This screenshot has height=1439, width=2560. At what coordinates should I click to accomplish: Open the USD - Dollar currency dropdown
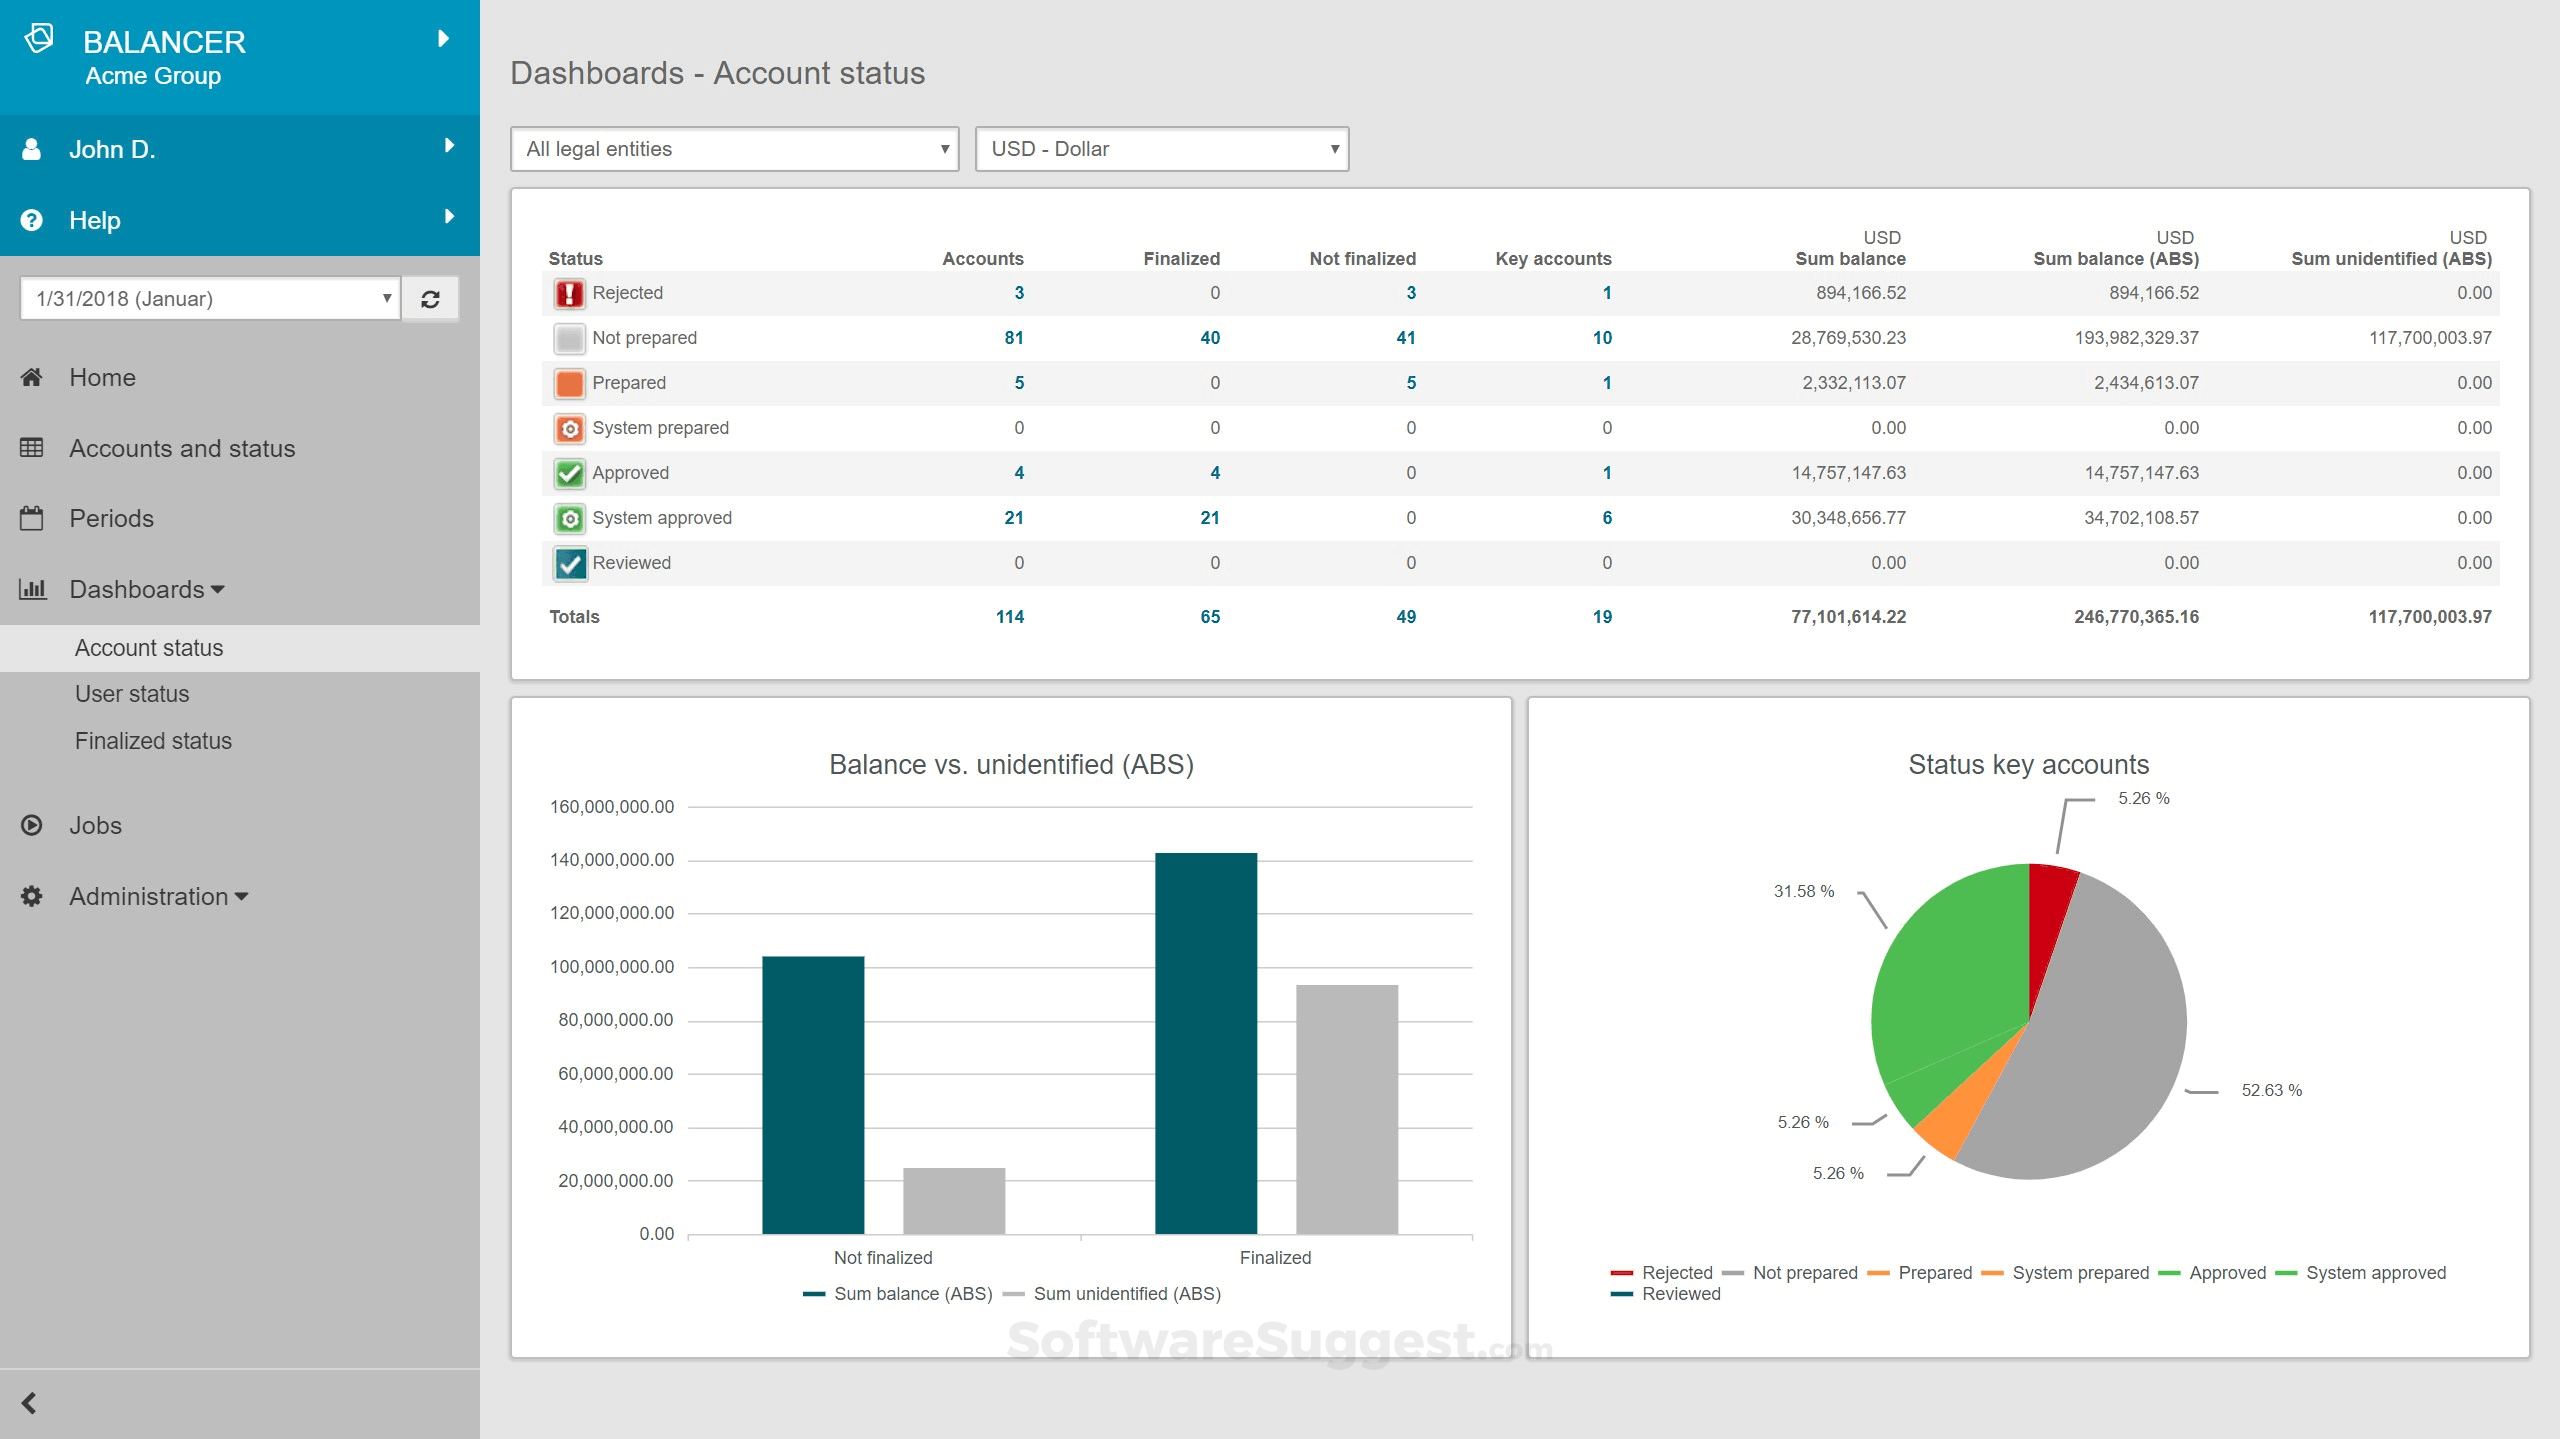[x=1162, y=148]
